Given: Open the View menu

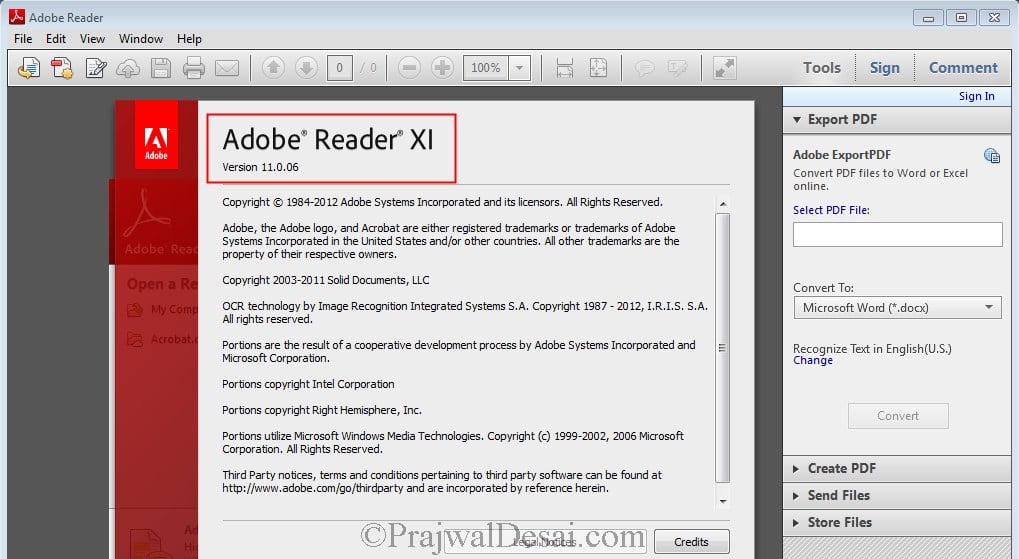Looking at the screenshot, I should pyautogui.click(x=92, y=39).
